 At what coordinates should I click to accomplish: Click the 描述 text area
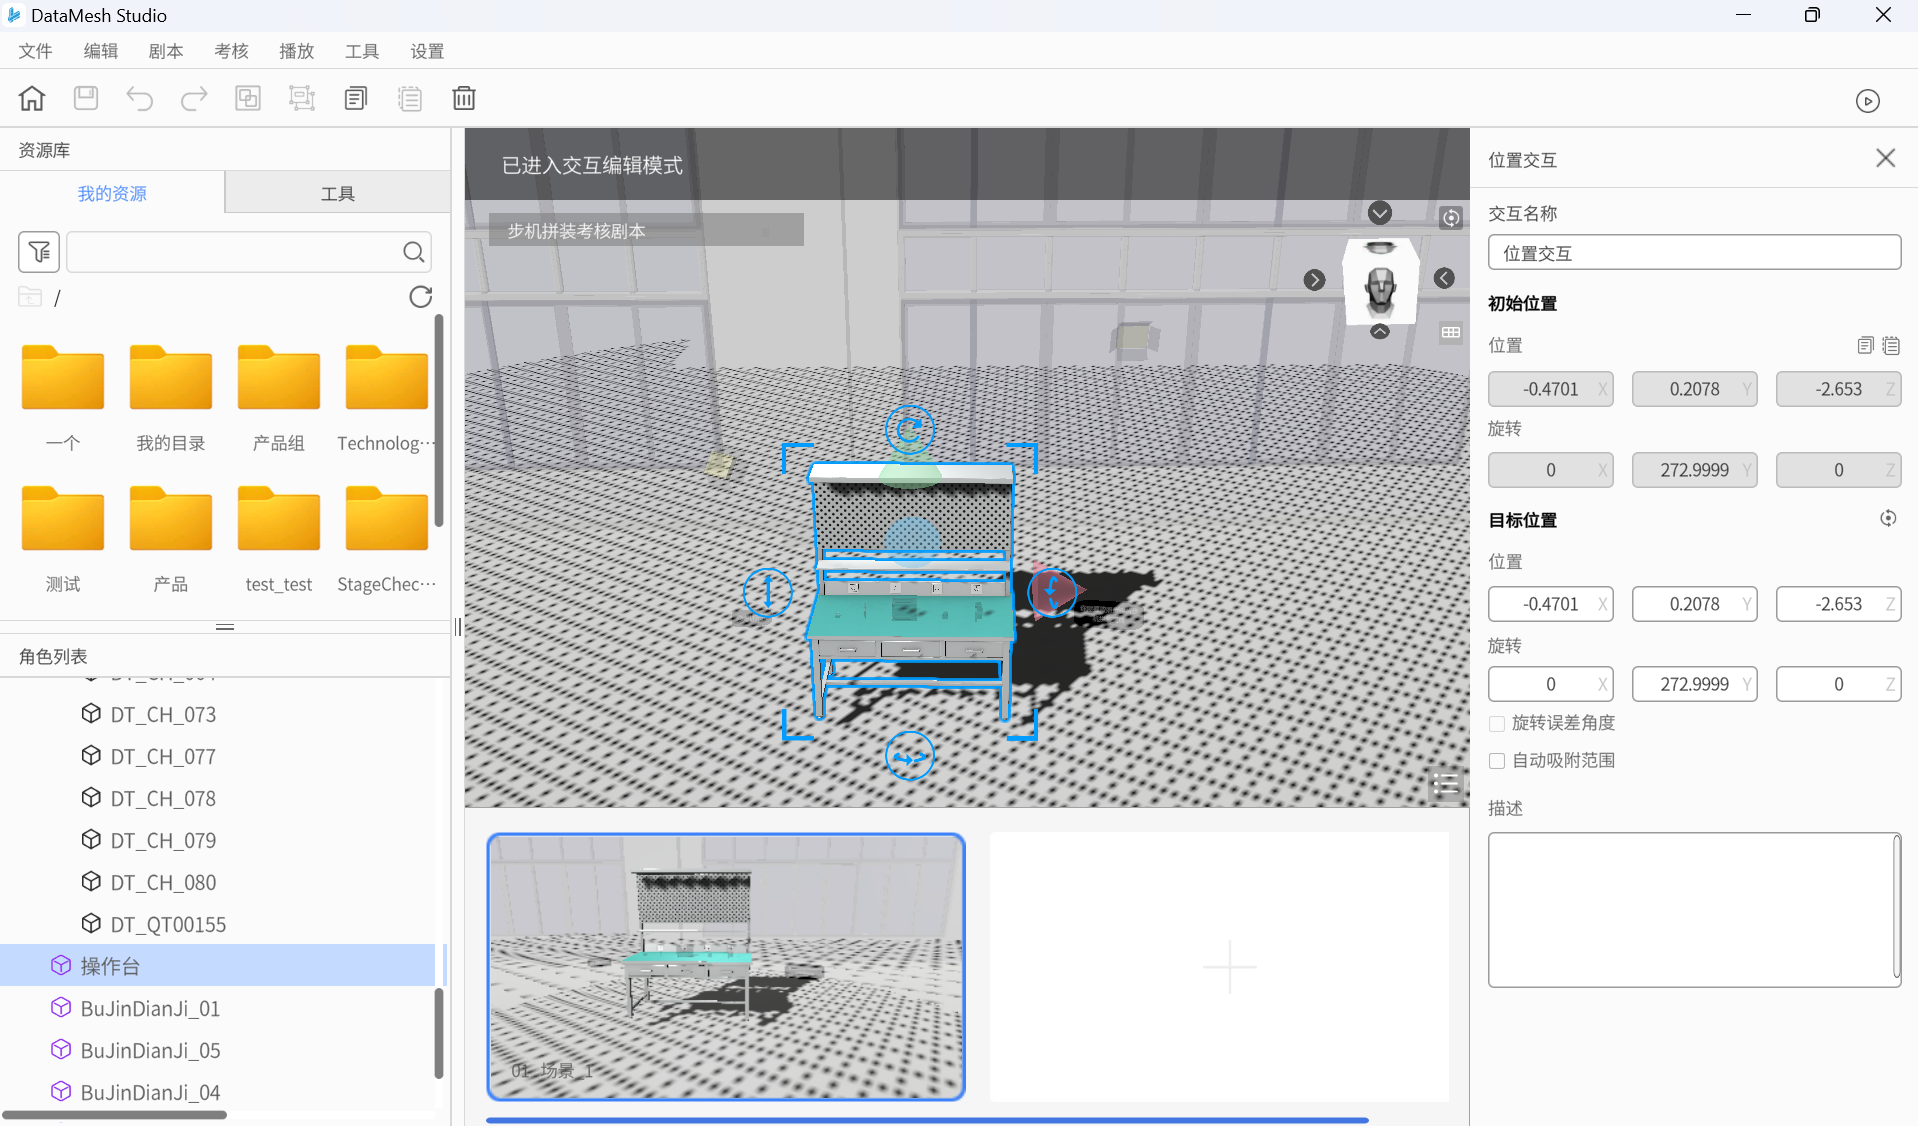pos(1694,910)
